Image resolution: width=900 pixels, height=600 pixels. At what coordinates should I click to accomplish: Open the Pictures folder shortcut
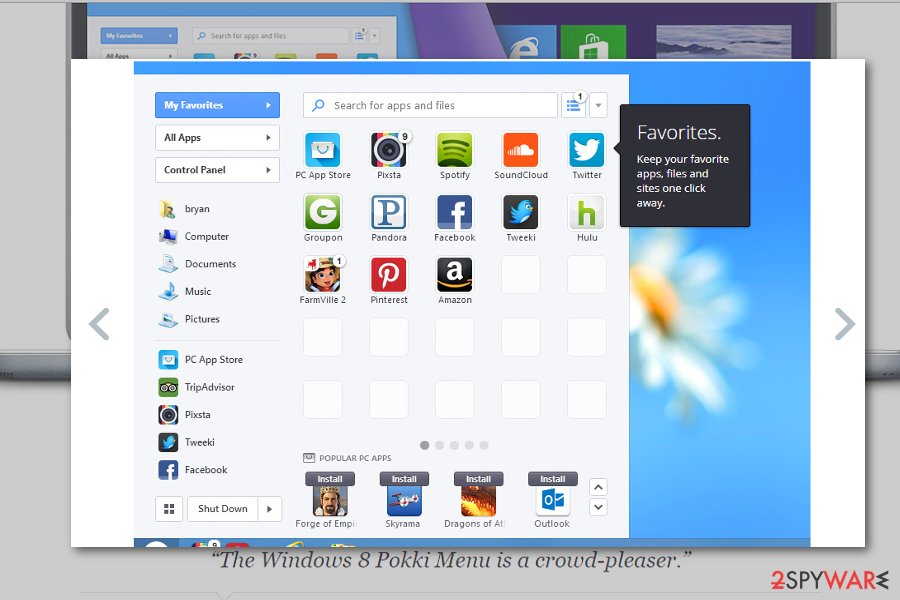(189, 319)
